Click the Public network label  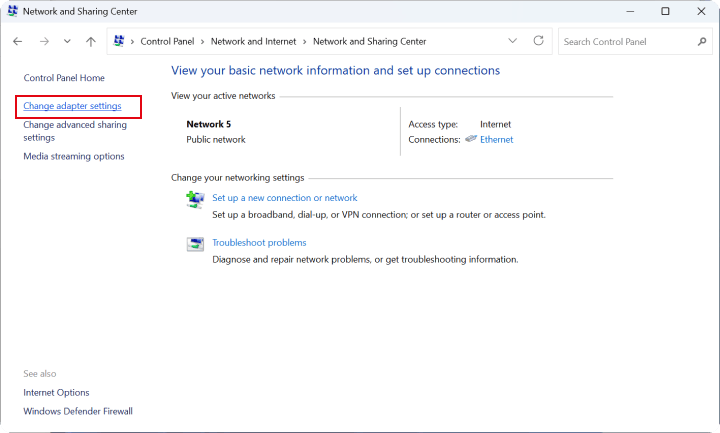tap(216, 140)
